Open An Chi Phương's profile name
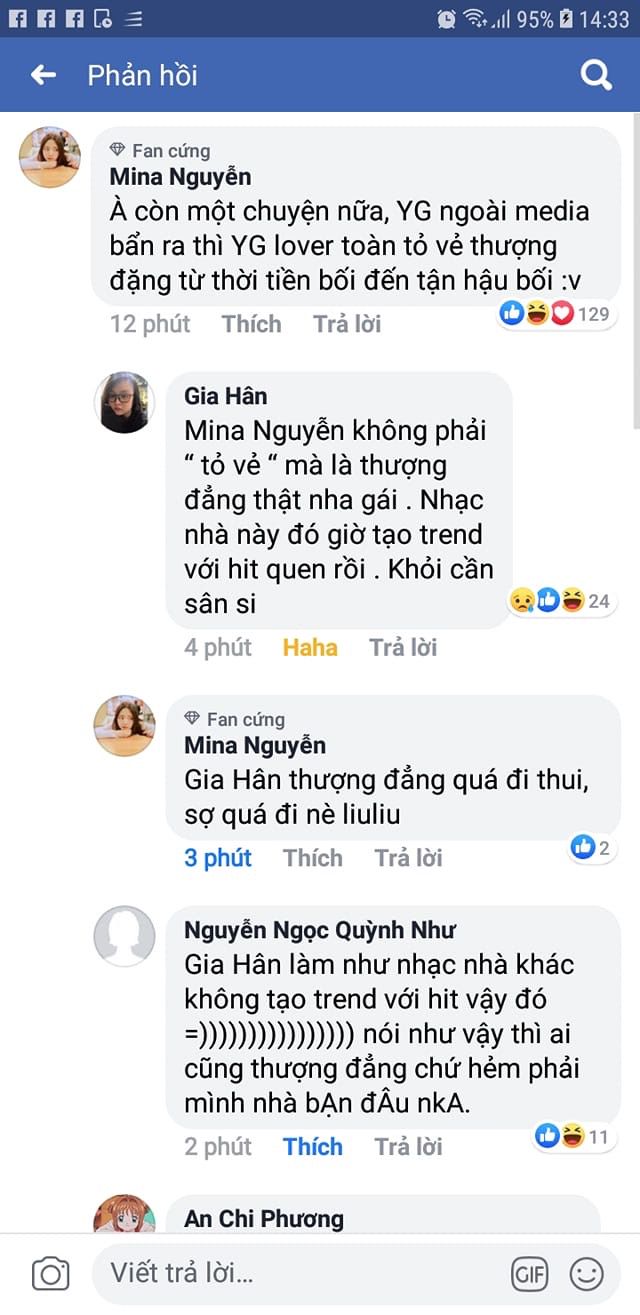 tap(263, 1218)
